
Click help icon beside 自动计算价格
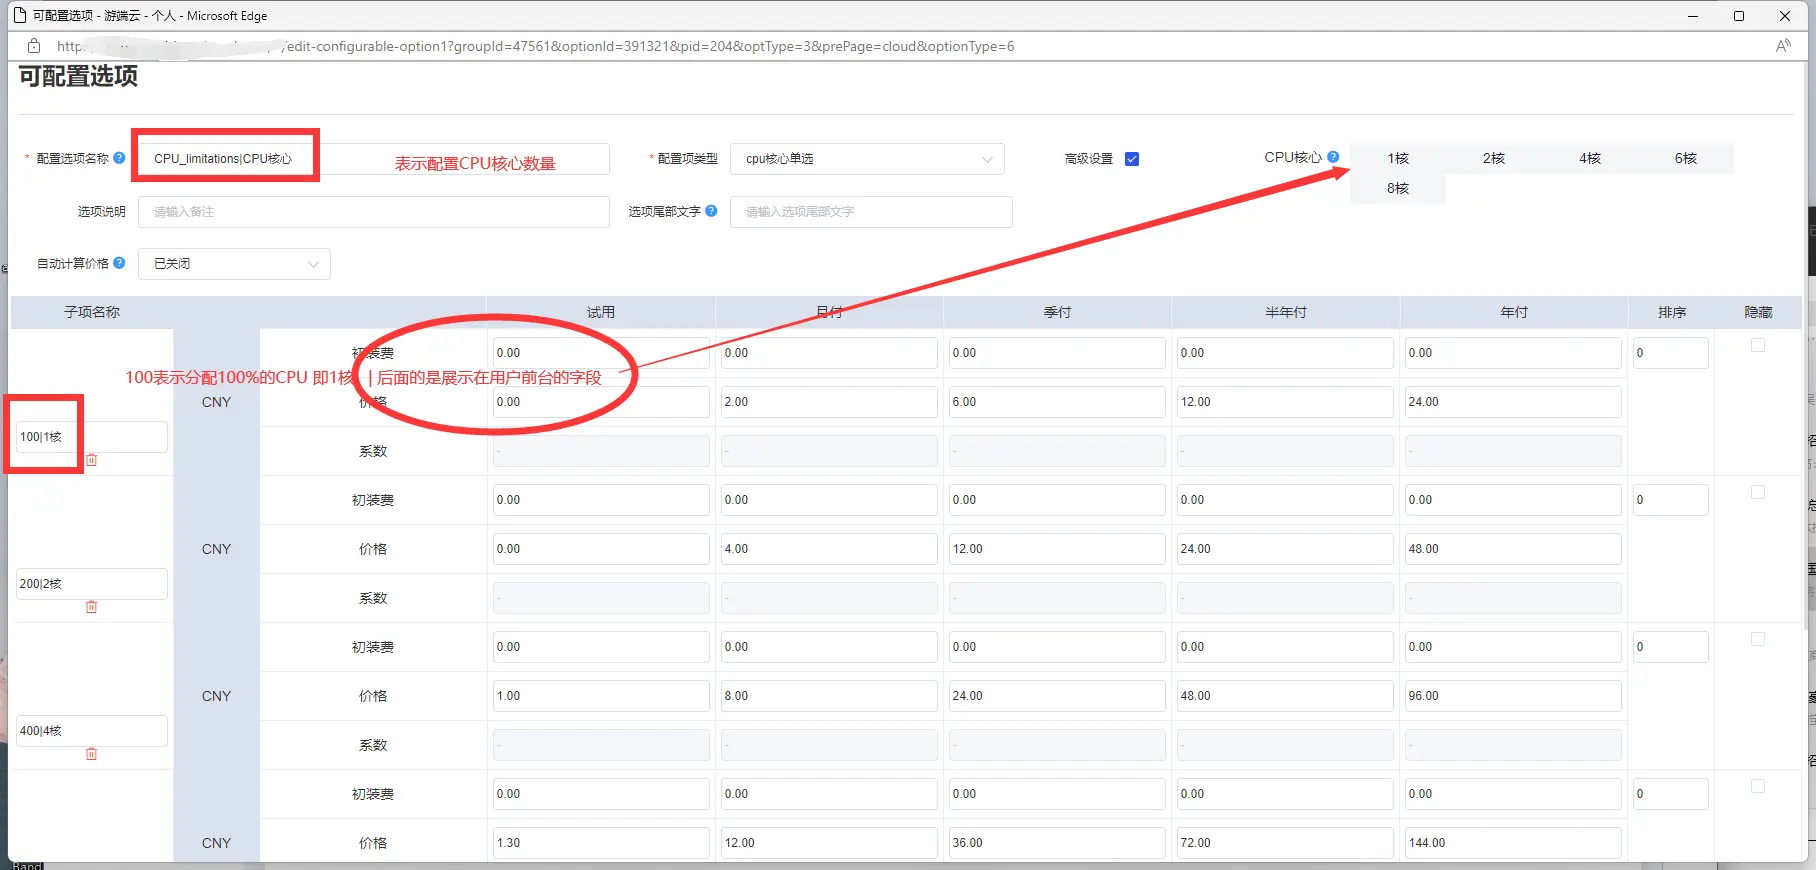120,263
